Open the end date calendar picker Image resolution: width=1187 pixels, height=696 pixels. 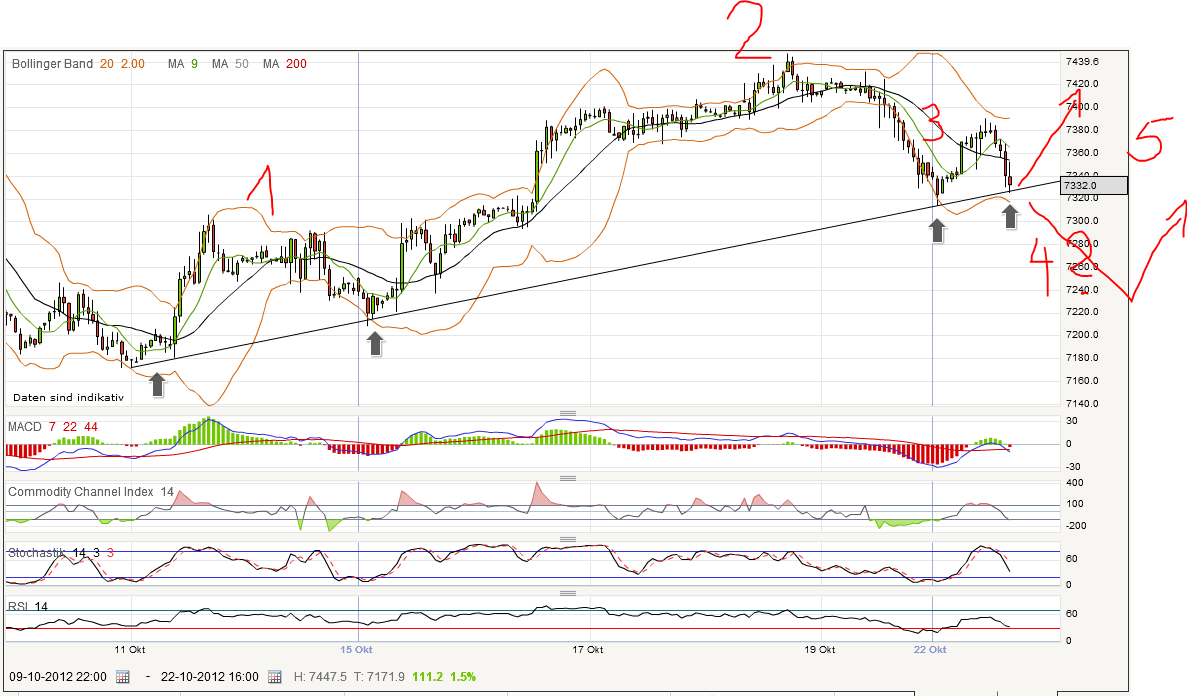273,676
